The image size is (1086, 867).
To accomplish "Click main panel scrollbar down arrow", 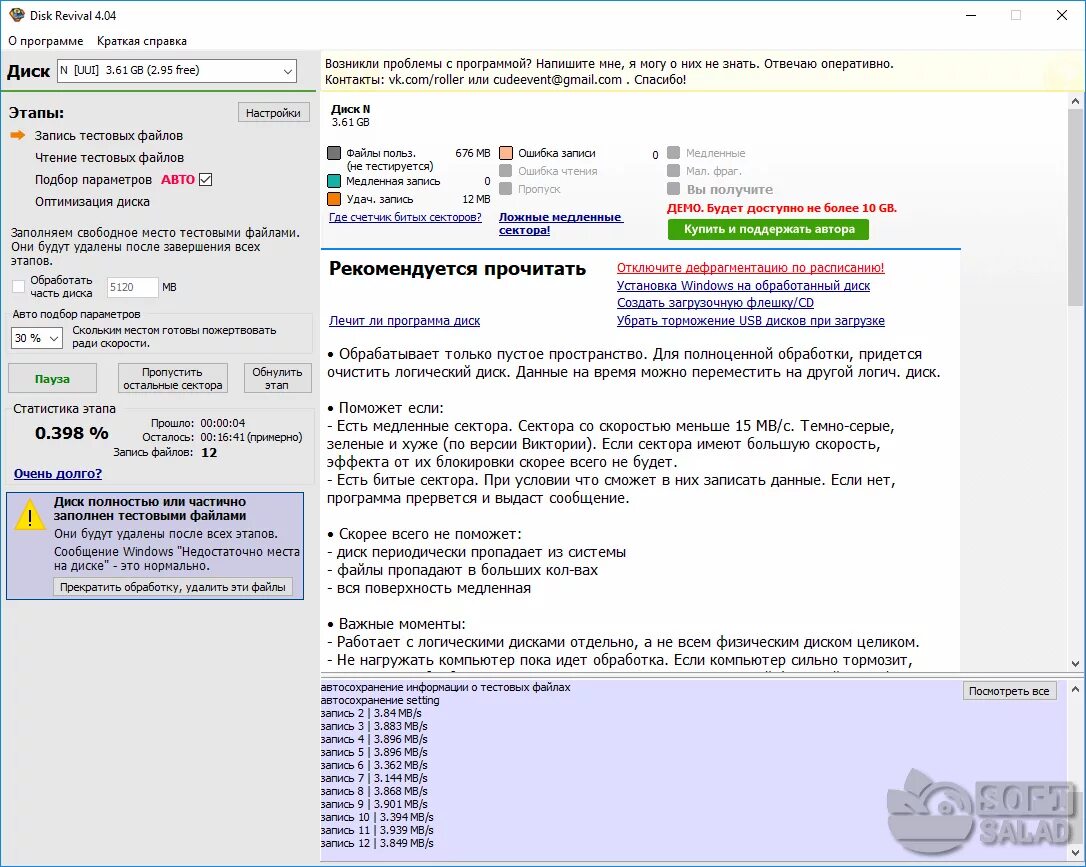I will pos(1075,663).
